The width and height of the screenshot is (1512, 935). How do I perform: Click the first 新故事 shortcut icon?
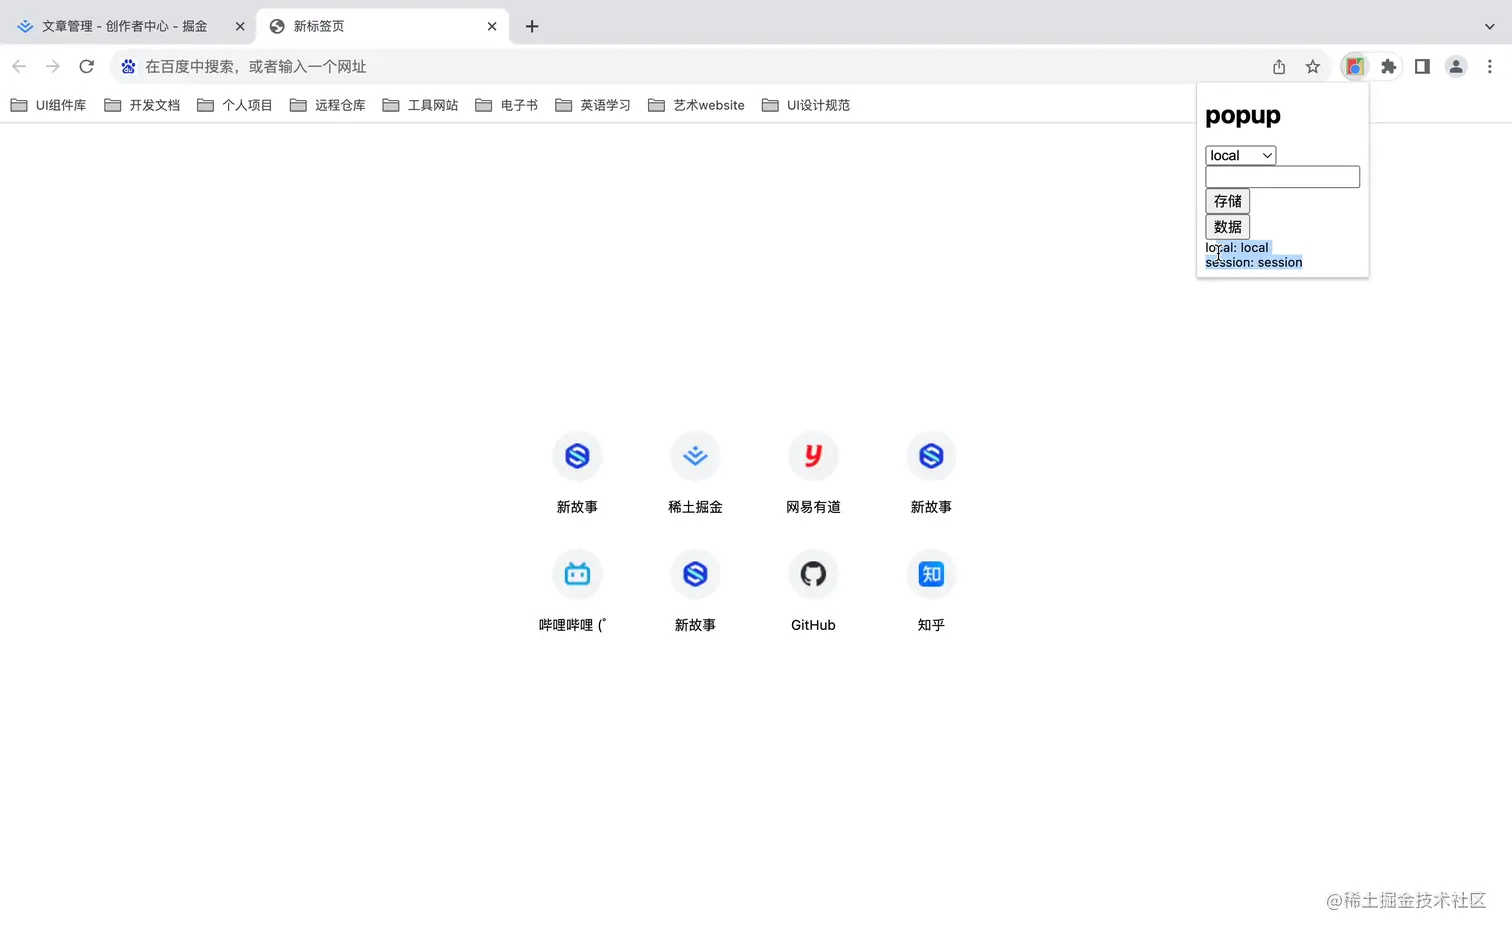click(577, 455)
